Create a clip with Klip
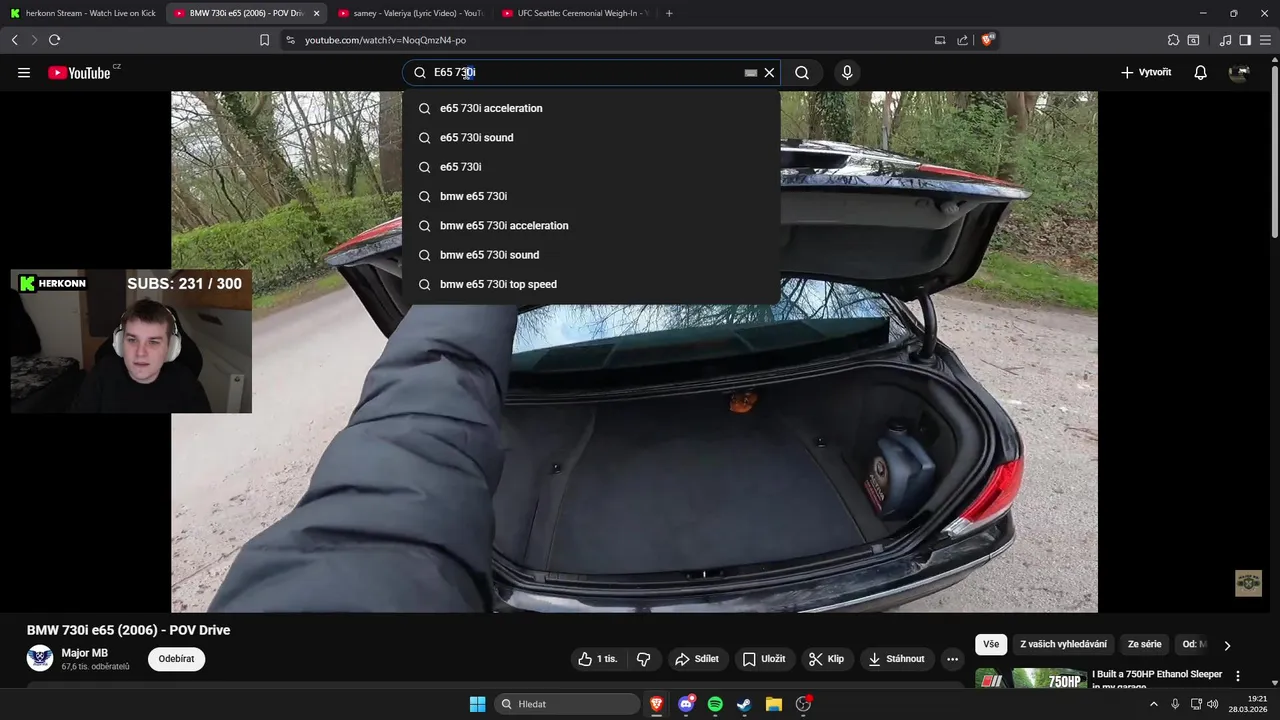This screenshot has height=720, width=1280. [826, 659]
